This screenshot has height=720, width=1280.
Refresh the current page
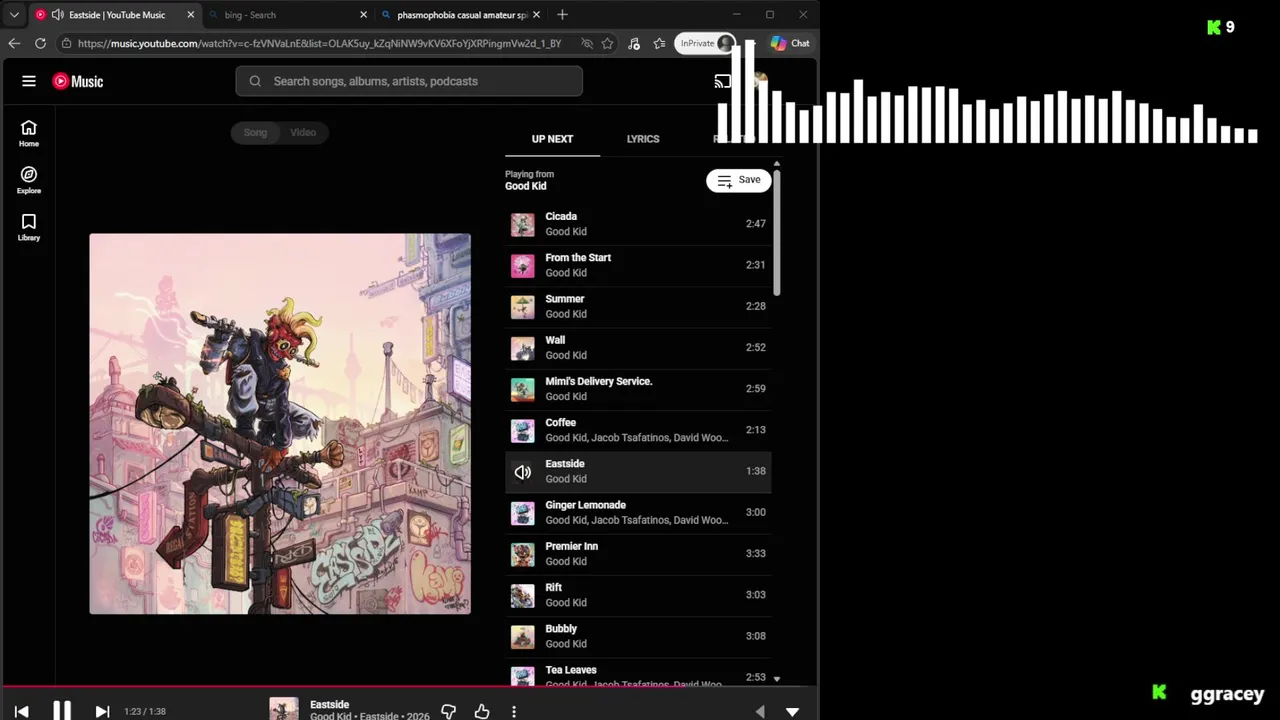(40, 43)
